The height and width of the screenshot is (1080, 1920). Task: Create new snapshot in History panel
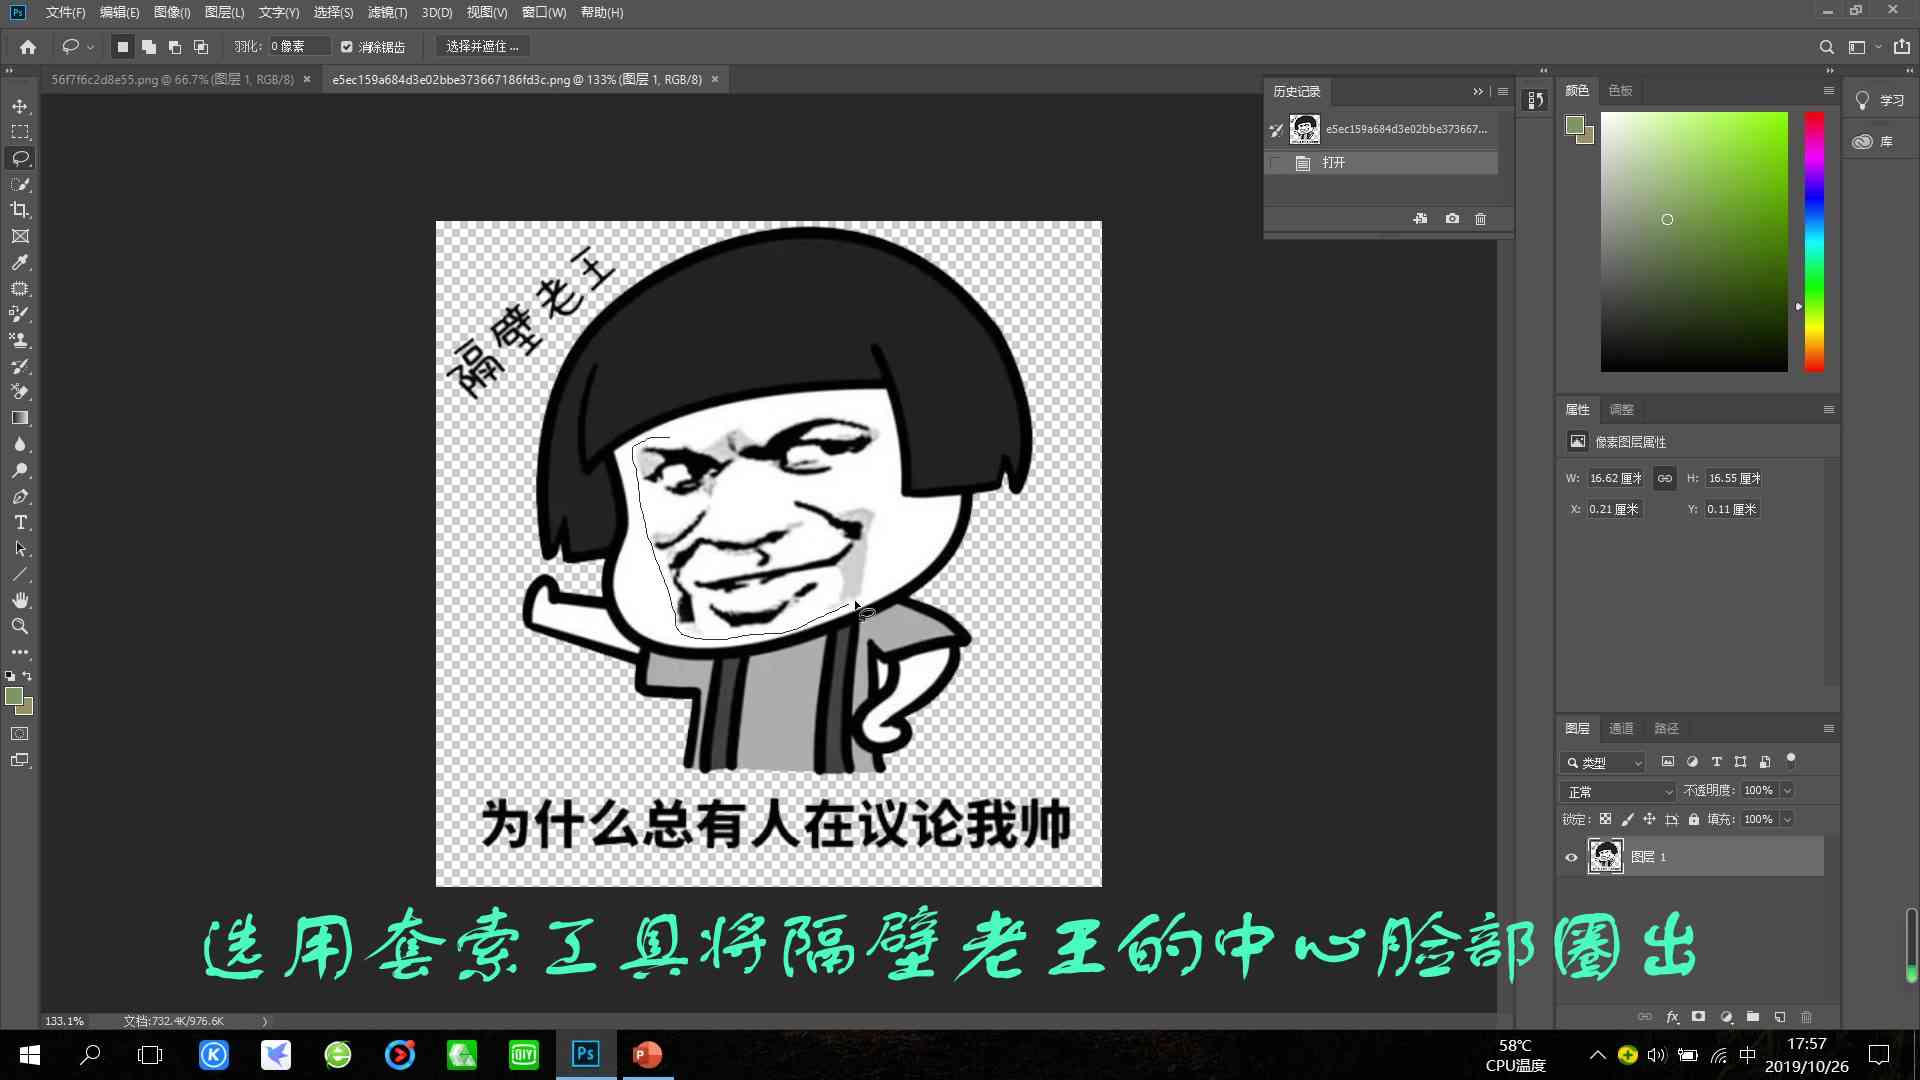click(1452, 218)
